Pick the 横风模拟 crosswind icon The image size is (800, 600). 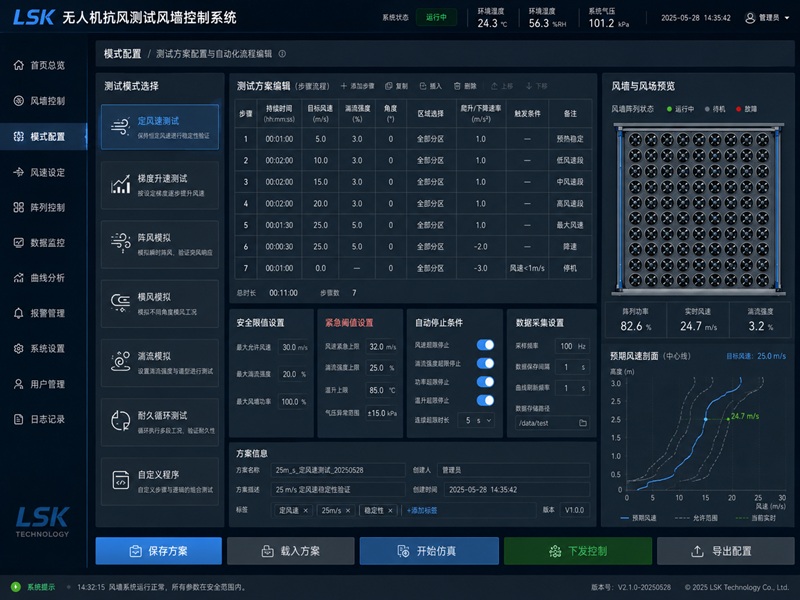[120, 303]
